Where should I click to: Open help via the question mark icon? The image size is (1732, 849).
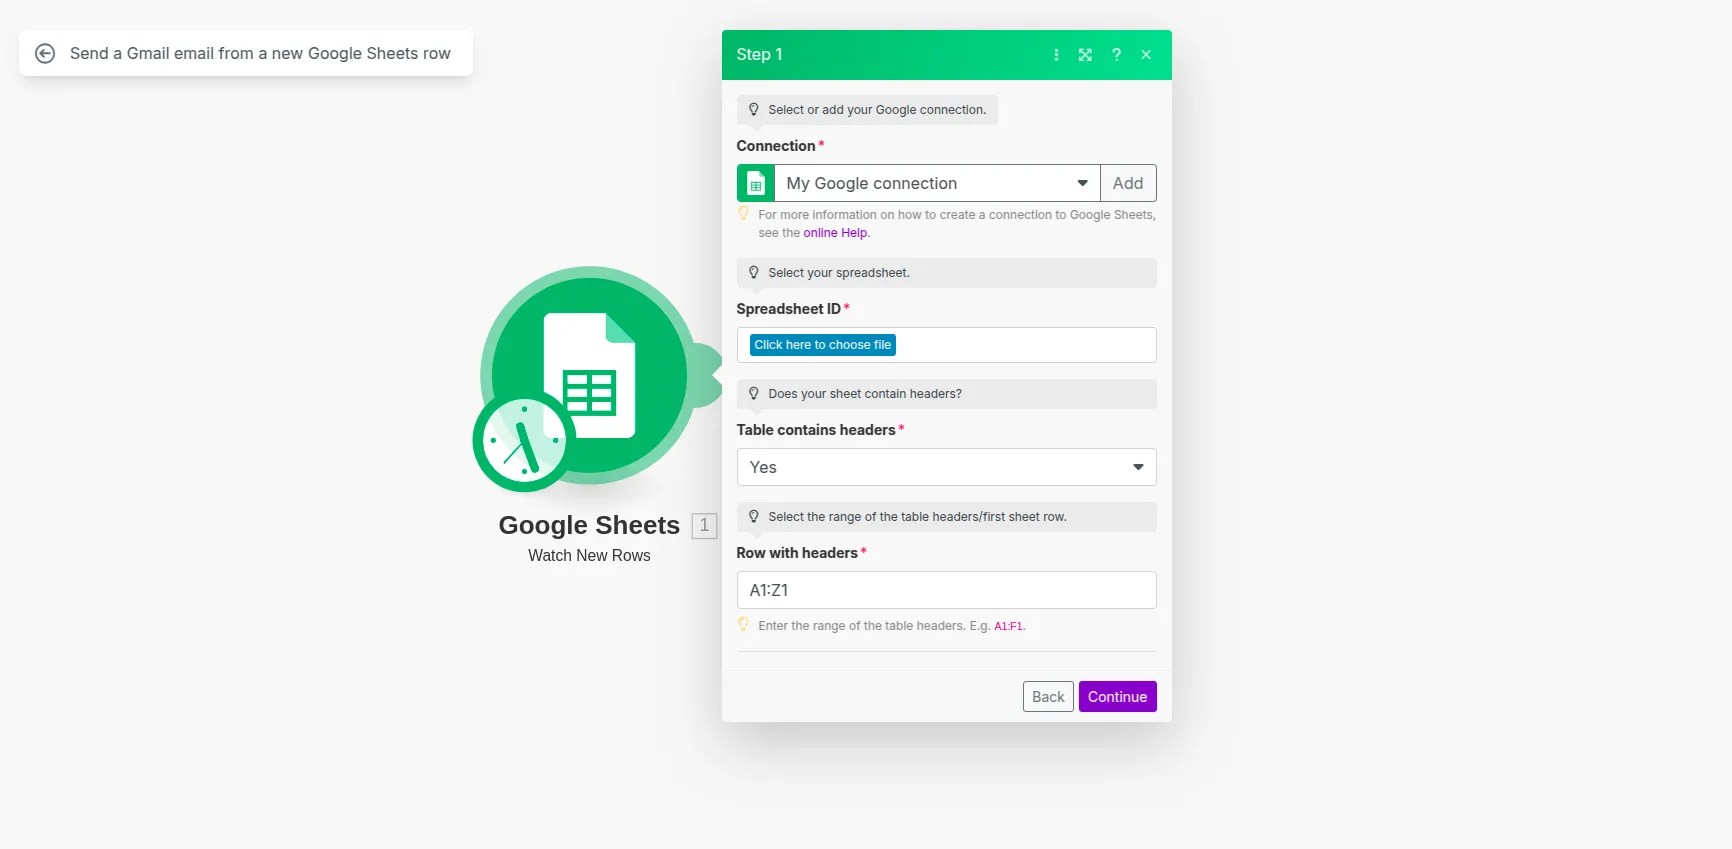point(1116,55)
